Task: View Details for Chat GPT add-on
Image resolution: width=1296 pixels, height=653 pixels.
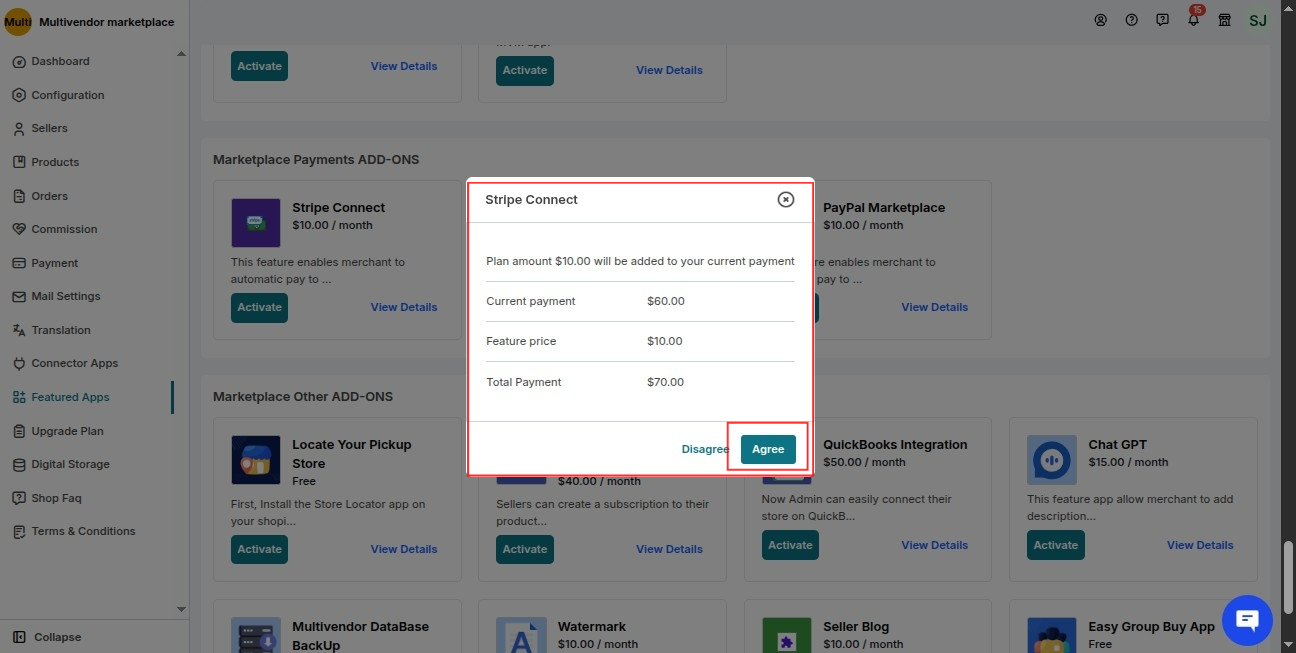Action: [1200, 545]
